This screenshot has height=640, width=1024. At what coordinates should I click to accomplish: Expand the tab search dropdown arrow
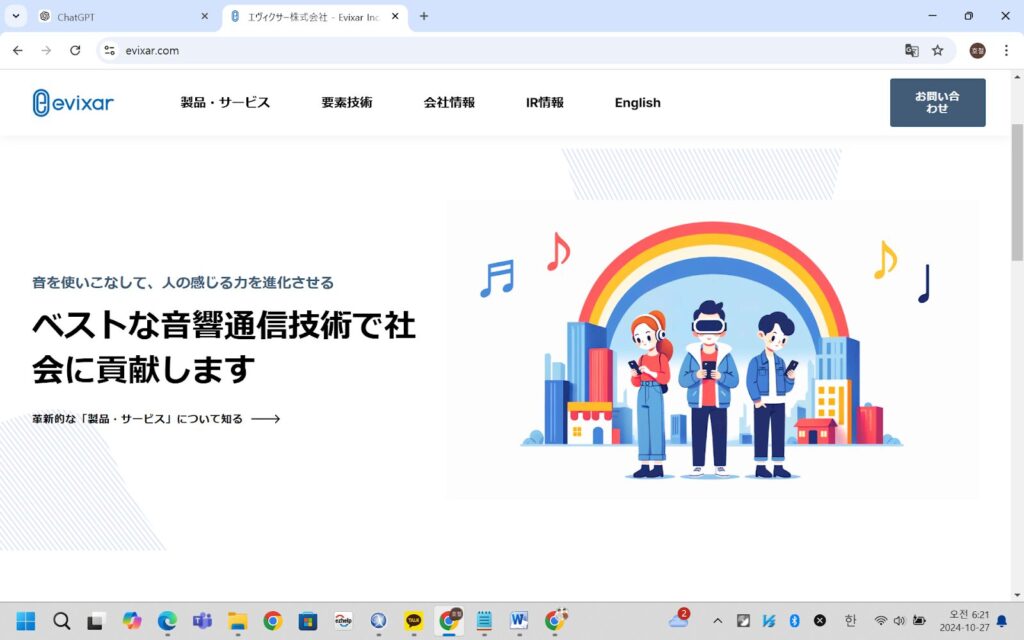16,16
